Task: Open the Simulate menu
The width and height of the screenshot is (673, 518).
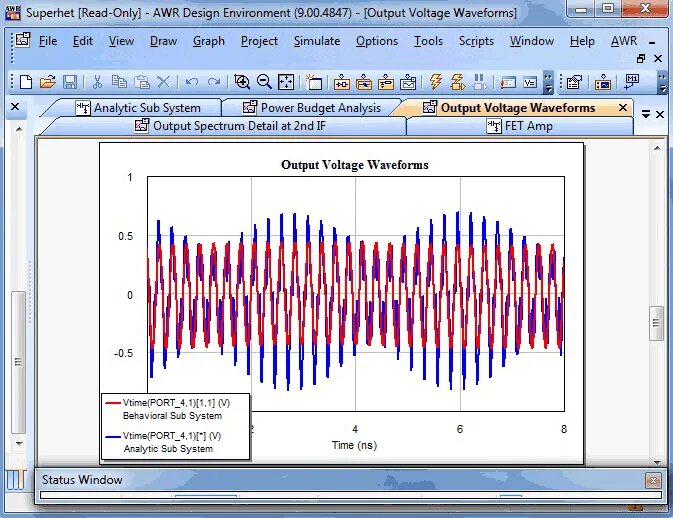Action: [x=317, y=41]
